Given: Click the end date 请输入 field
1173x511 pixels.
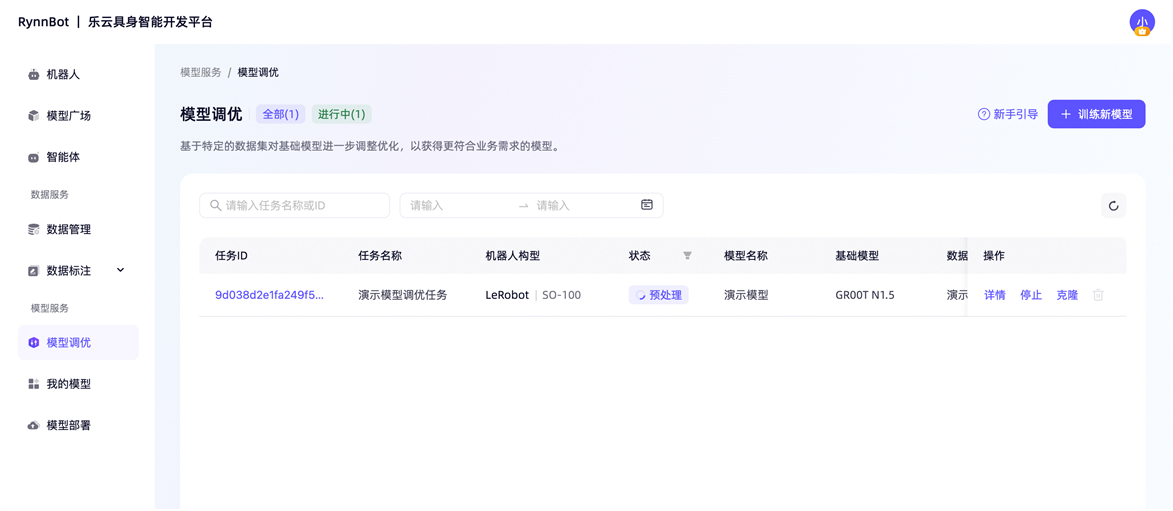Looking at the screenshot, I should (x=584, y=205).
